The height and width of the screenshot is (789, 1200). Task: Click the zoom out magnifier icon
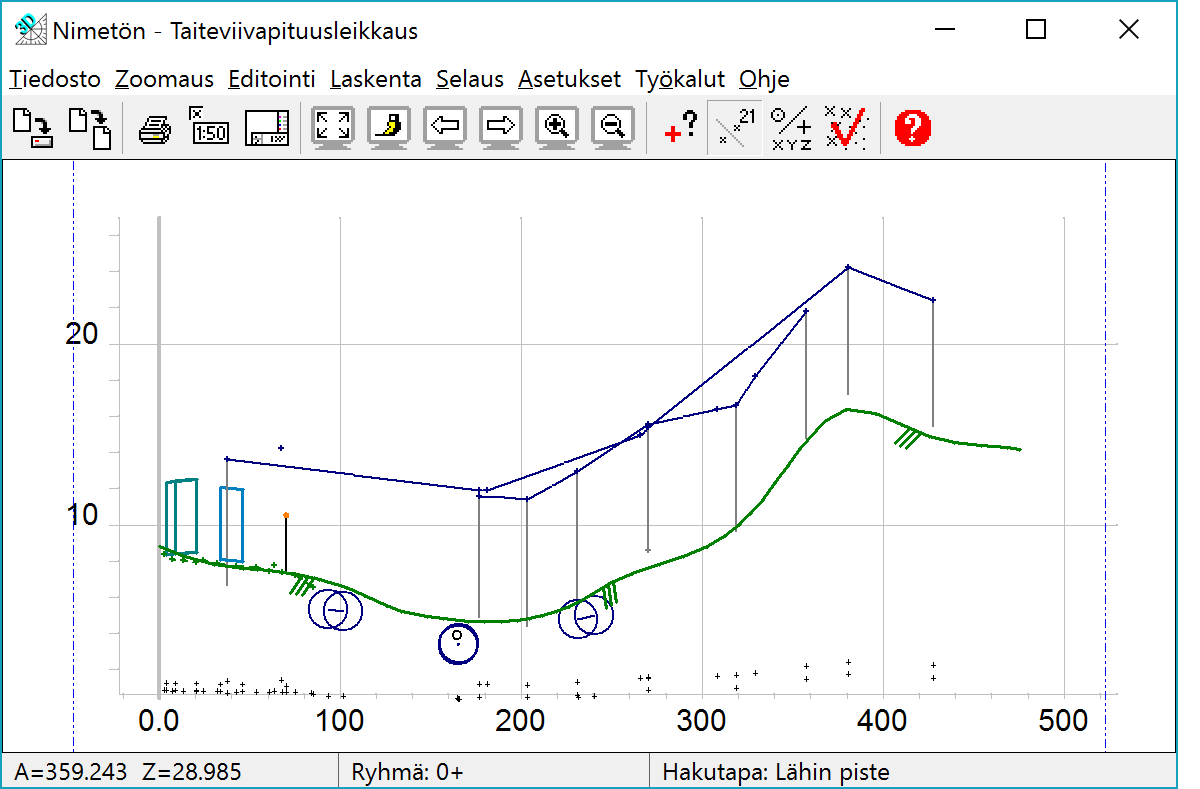(613, 127)
